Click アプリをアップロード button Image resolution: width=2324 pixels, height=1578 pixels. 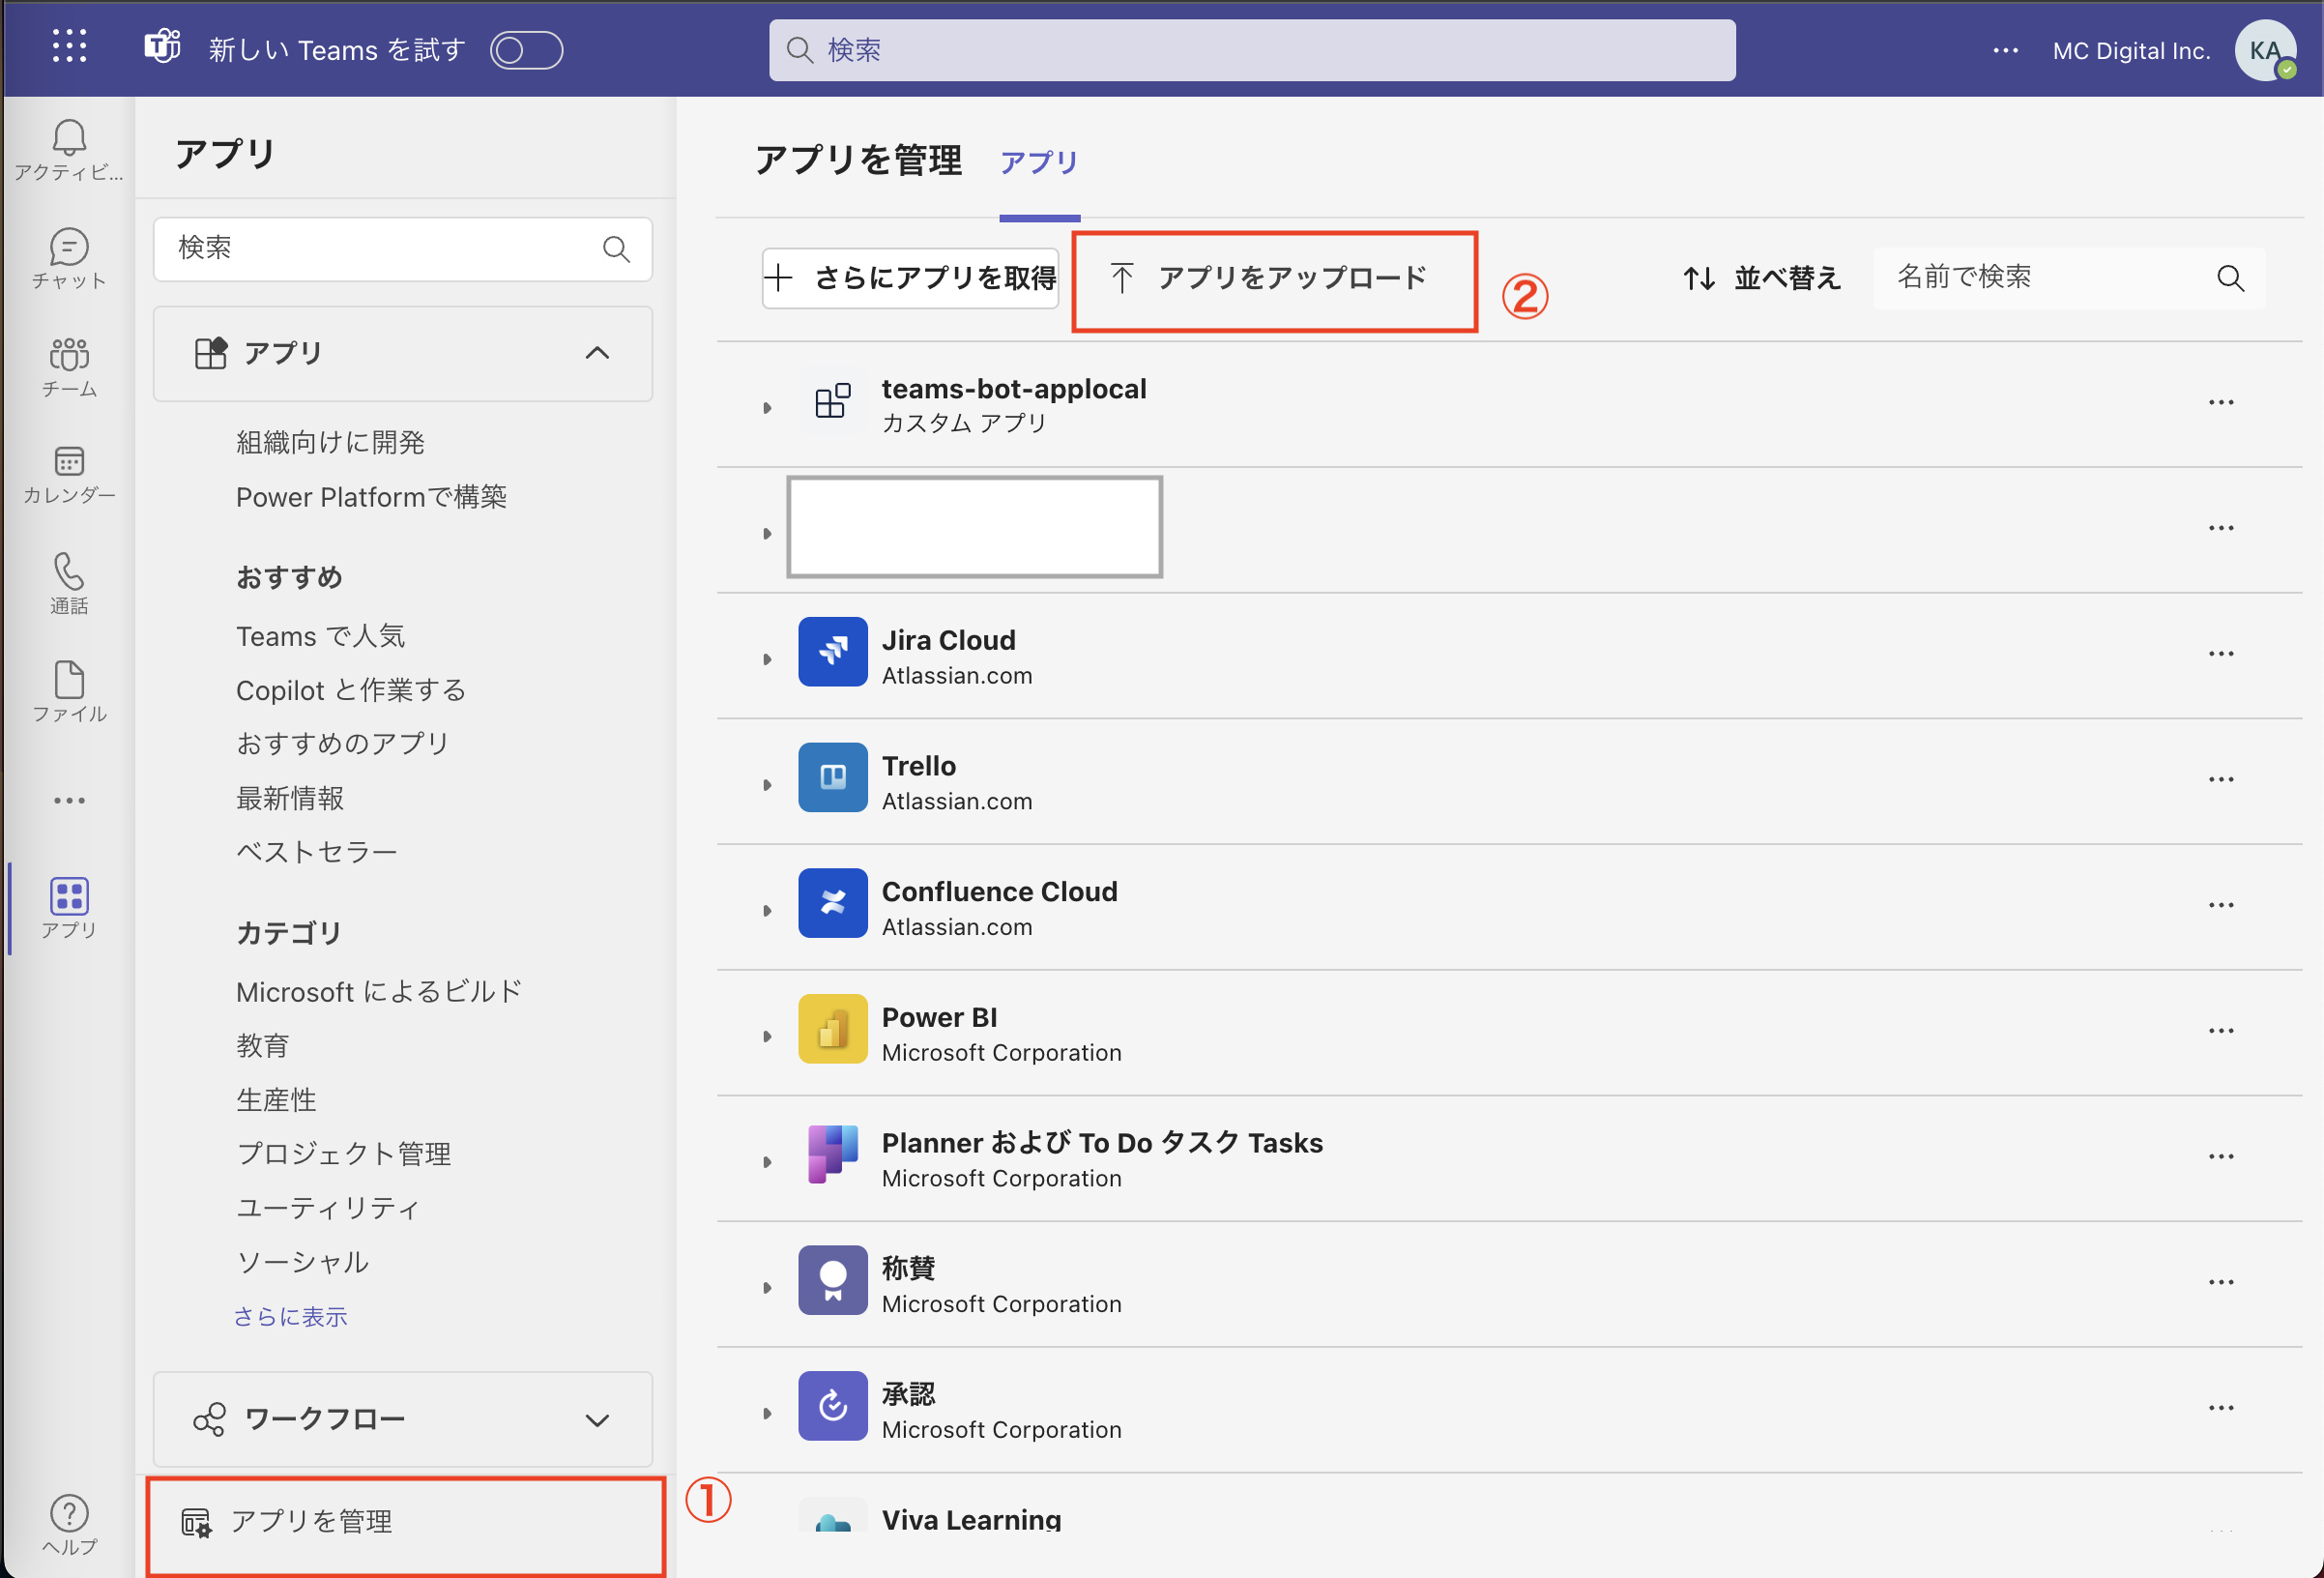click(x=1268, y=278)
